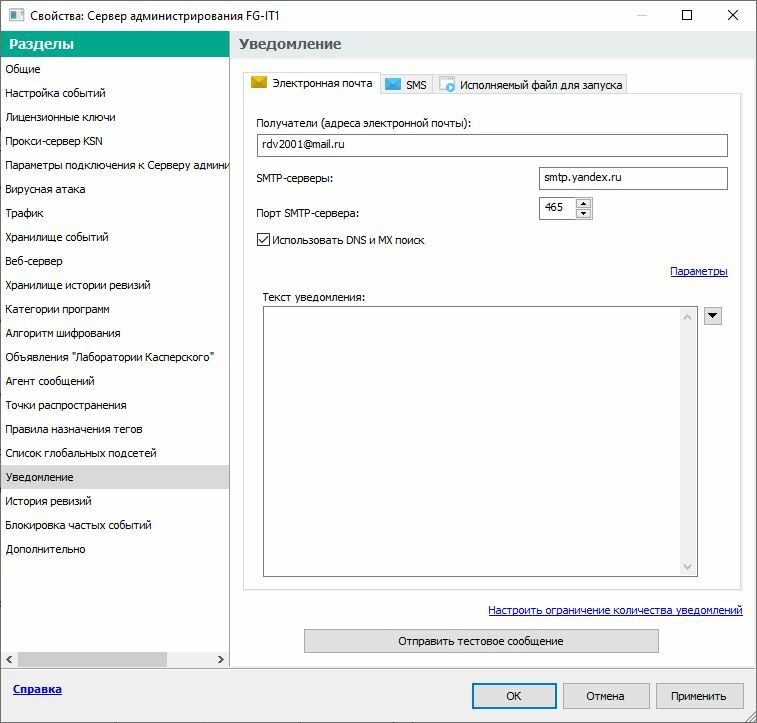Maximize the properties window

click(687, 15)
